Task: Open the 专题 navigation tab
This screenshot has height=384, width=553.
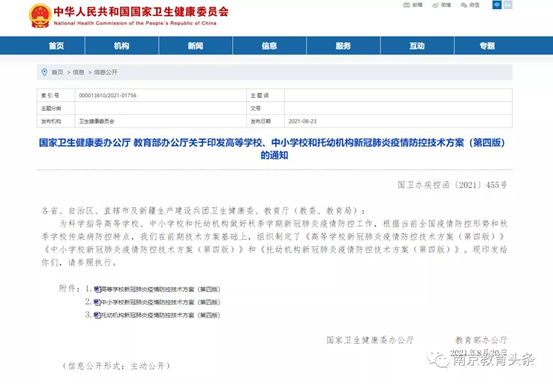Action: pos(487,46)
